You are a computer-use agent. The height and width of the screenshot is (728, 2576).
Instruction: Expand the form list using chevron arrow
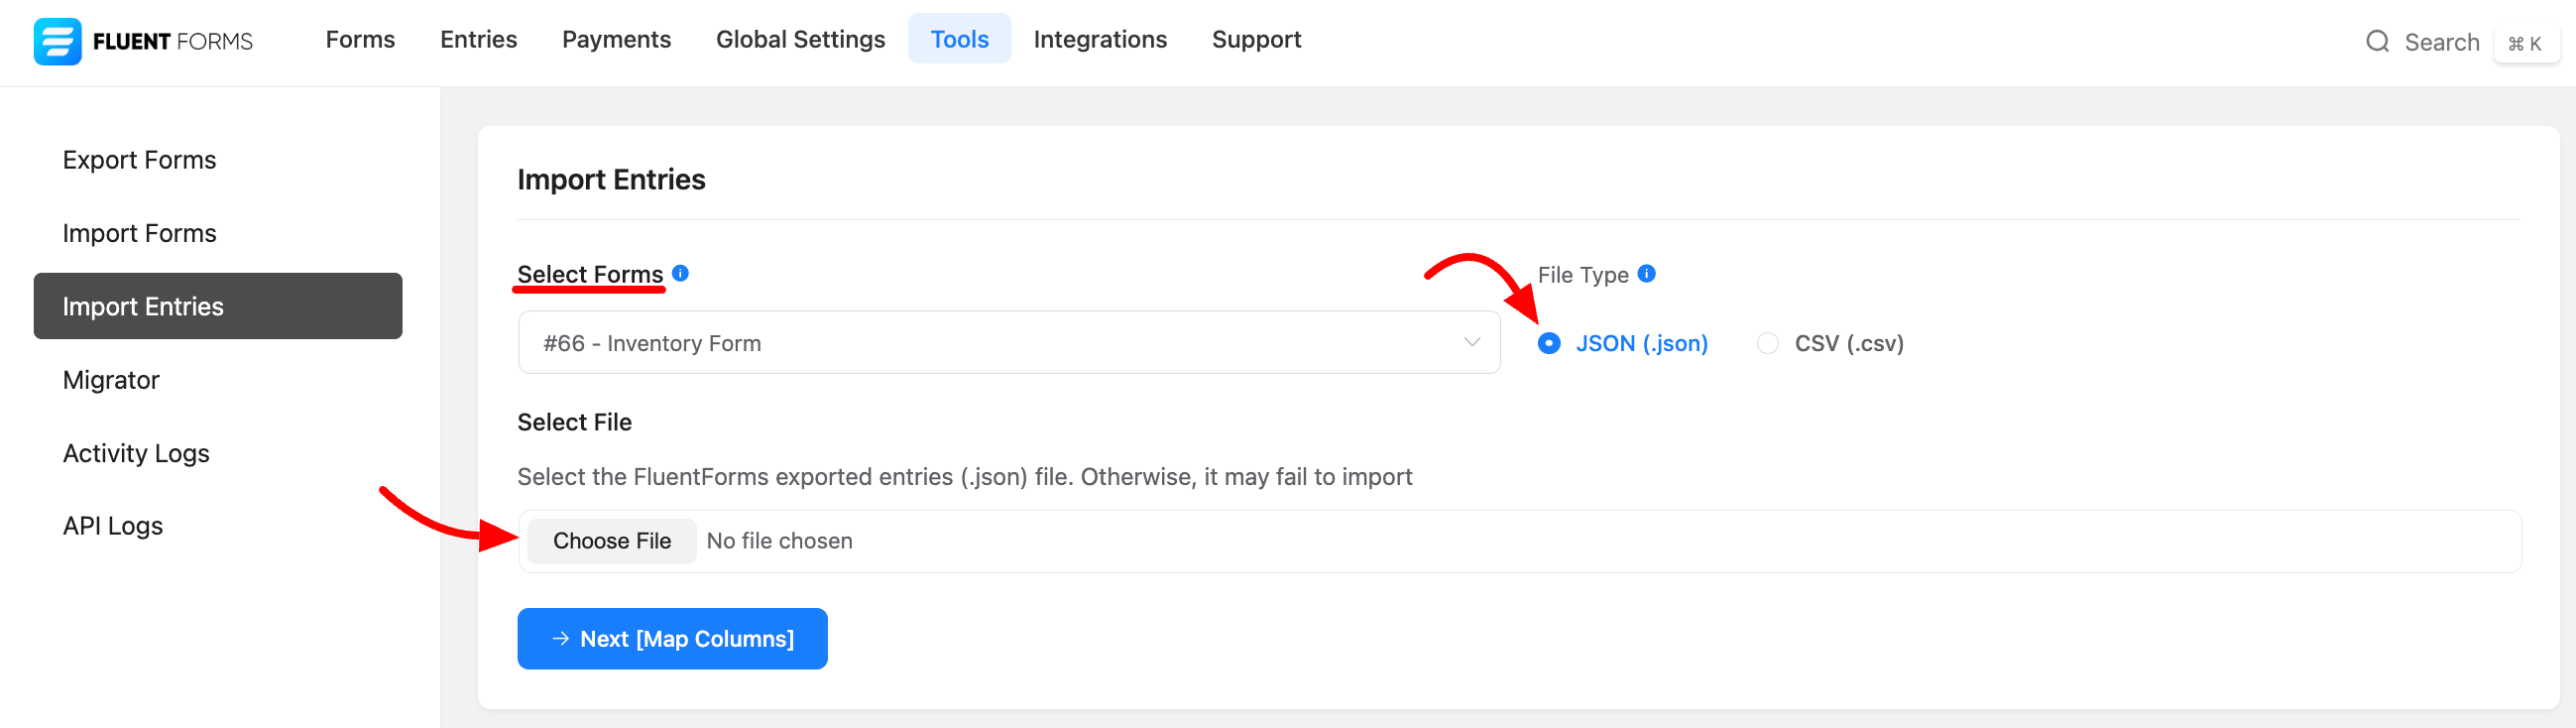[x=1471, y=342]
